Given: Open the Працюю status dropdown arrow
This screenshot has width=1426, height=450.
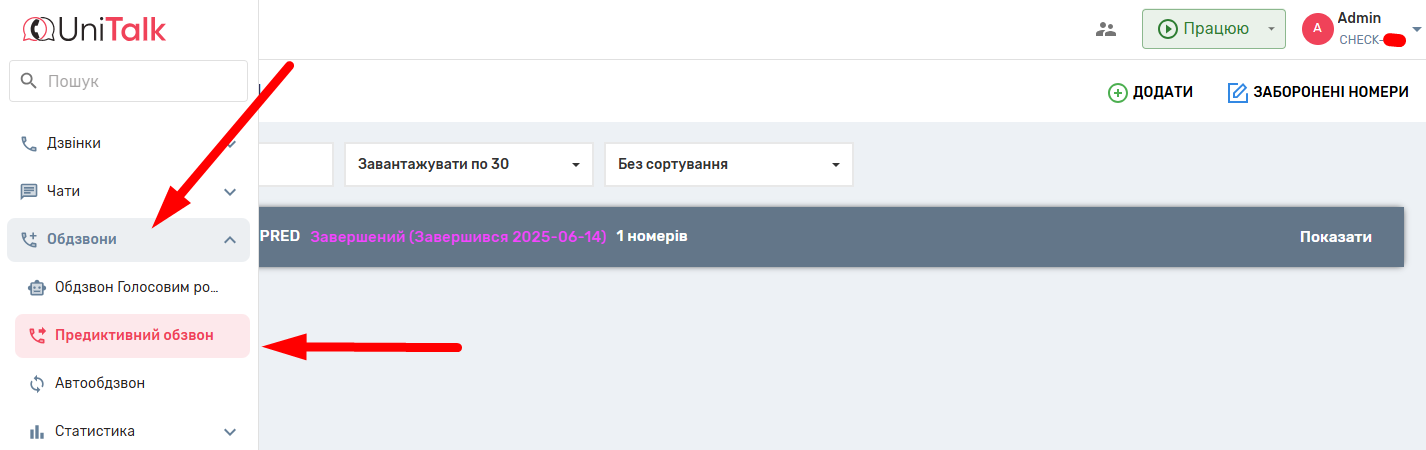Looking at the screenshot, I should pyautogui.click(x=1270, y=29).
